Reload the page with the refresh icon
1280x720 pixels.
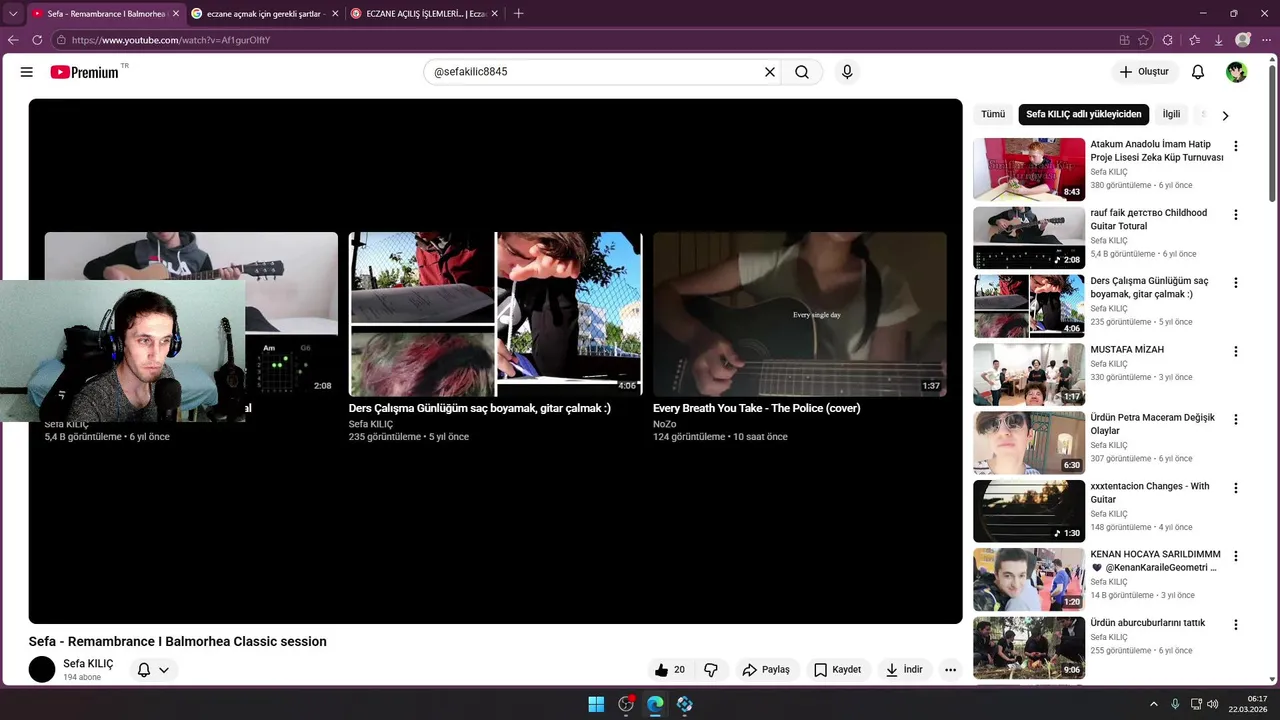[37, 40]
